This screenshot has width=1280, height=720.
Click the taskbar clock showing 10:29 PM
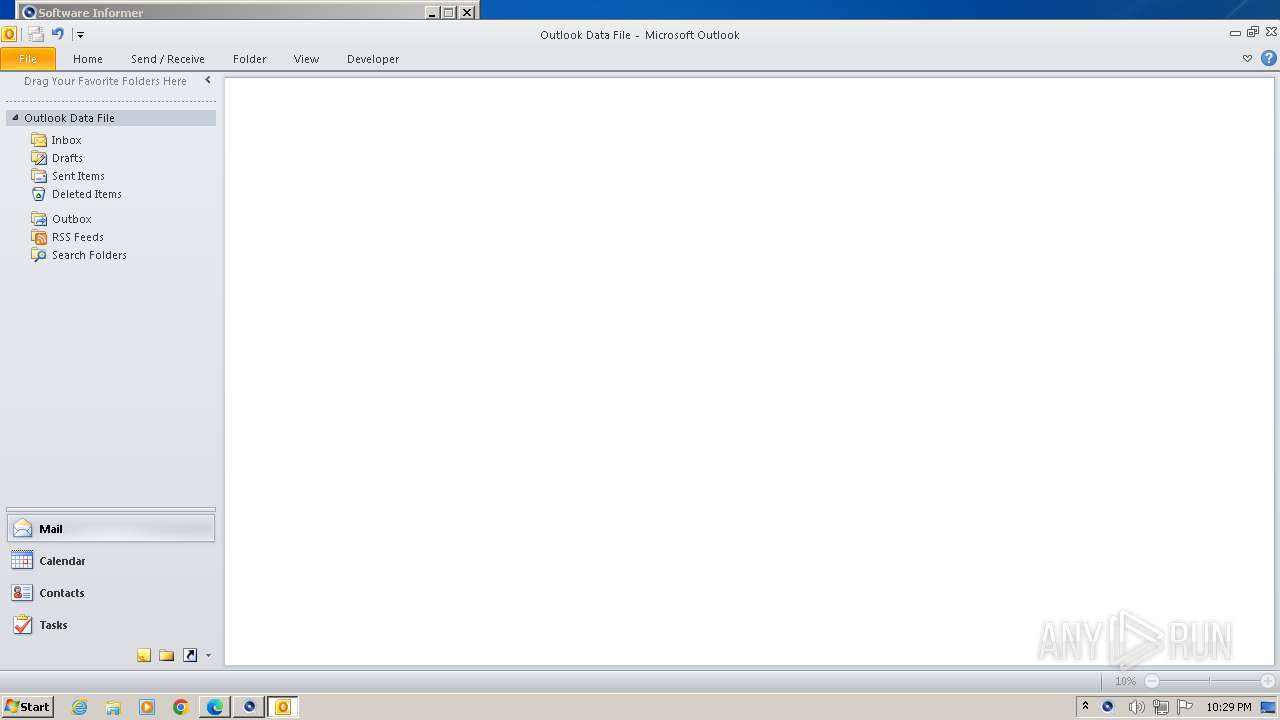click(x=1229, y=707)
